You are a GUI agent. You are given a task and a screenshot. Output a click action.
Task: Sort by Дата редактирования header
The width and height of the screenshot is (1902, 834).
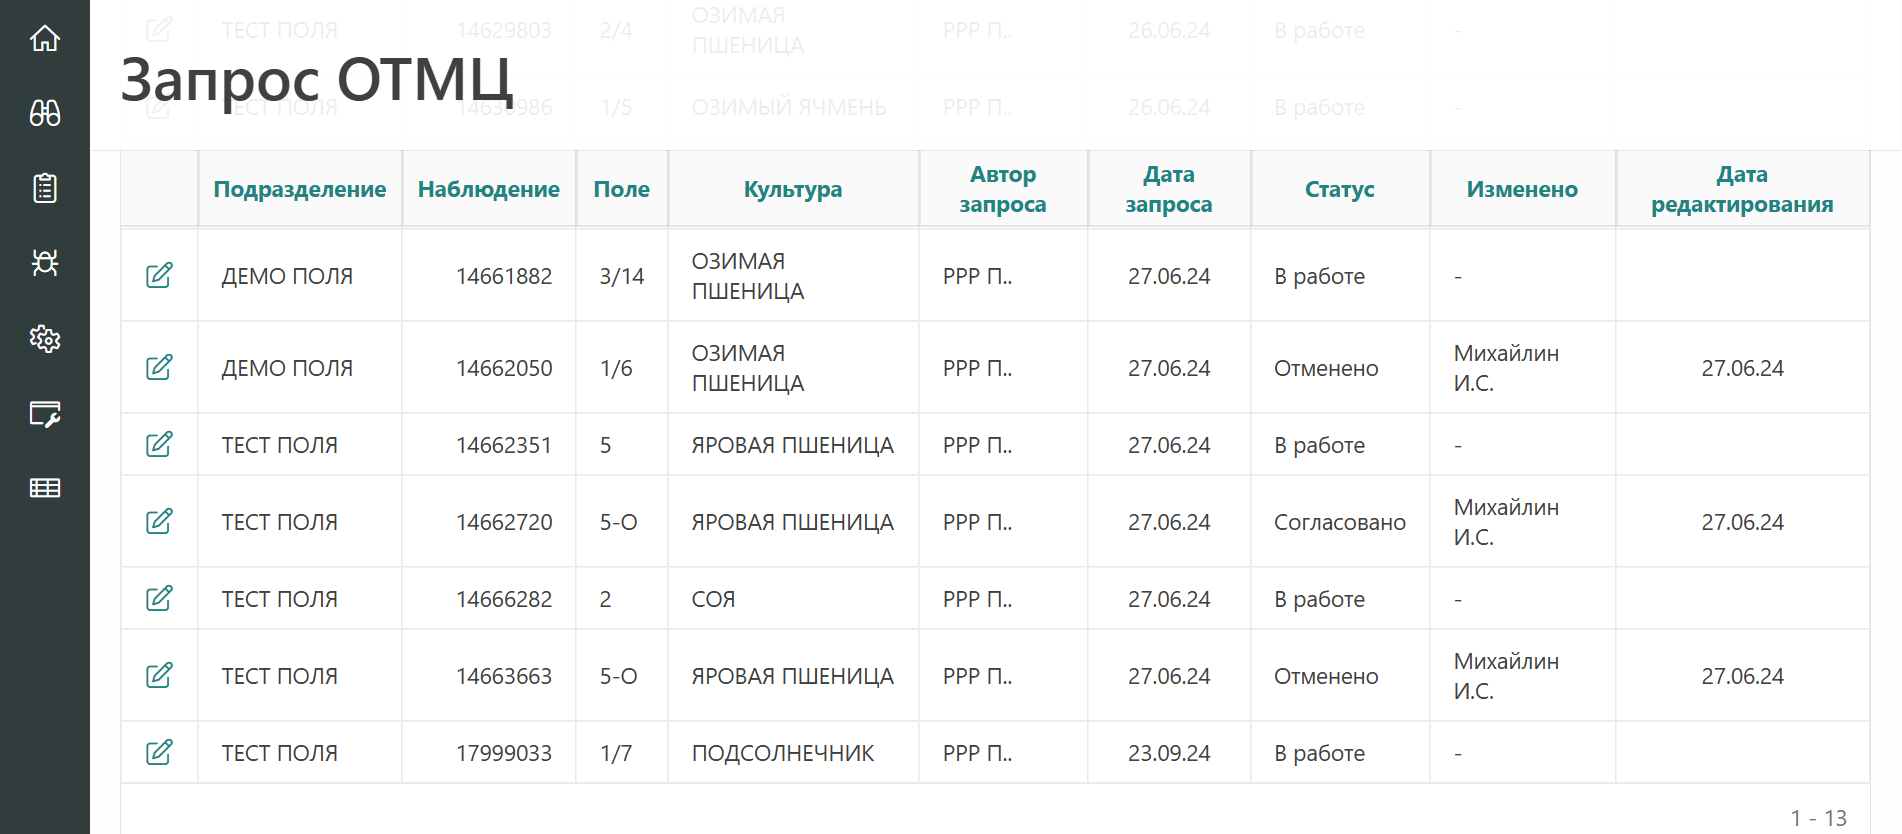[x=1741, y=189]
